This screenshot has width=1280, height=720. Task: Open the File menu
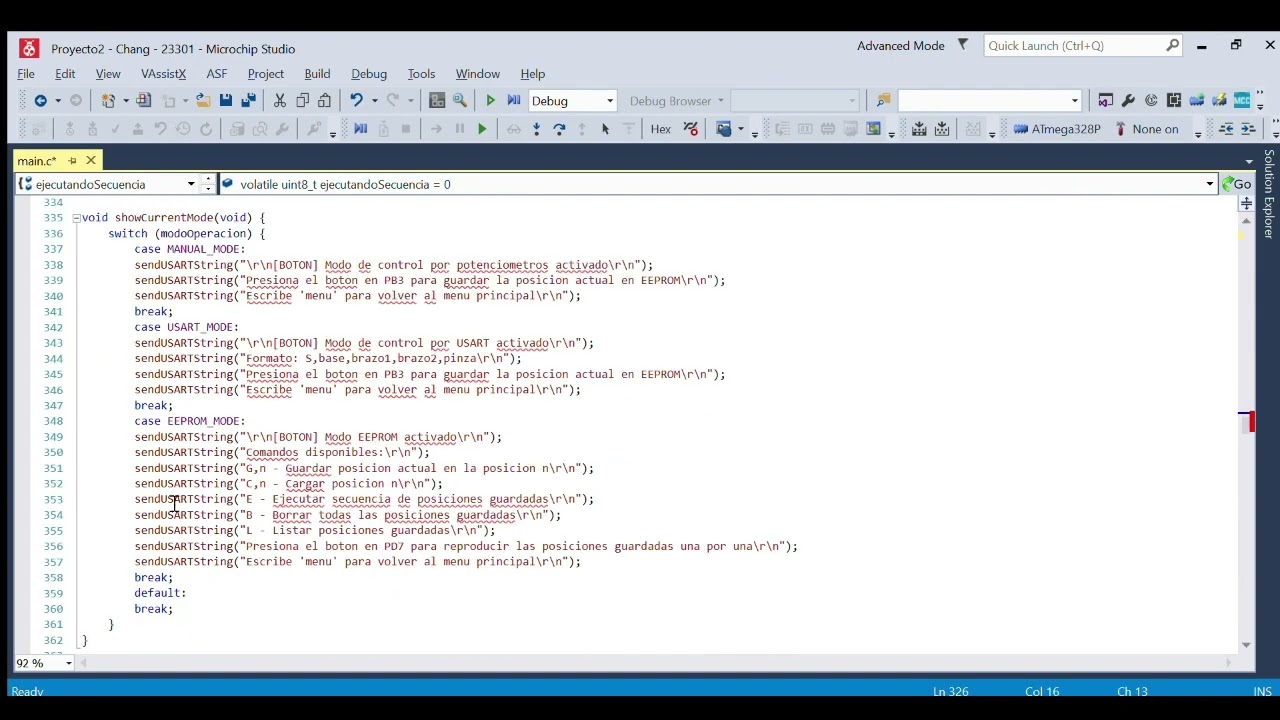[x=26, y=74]
